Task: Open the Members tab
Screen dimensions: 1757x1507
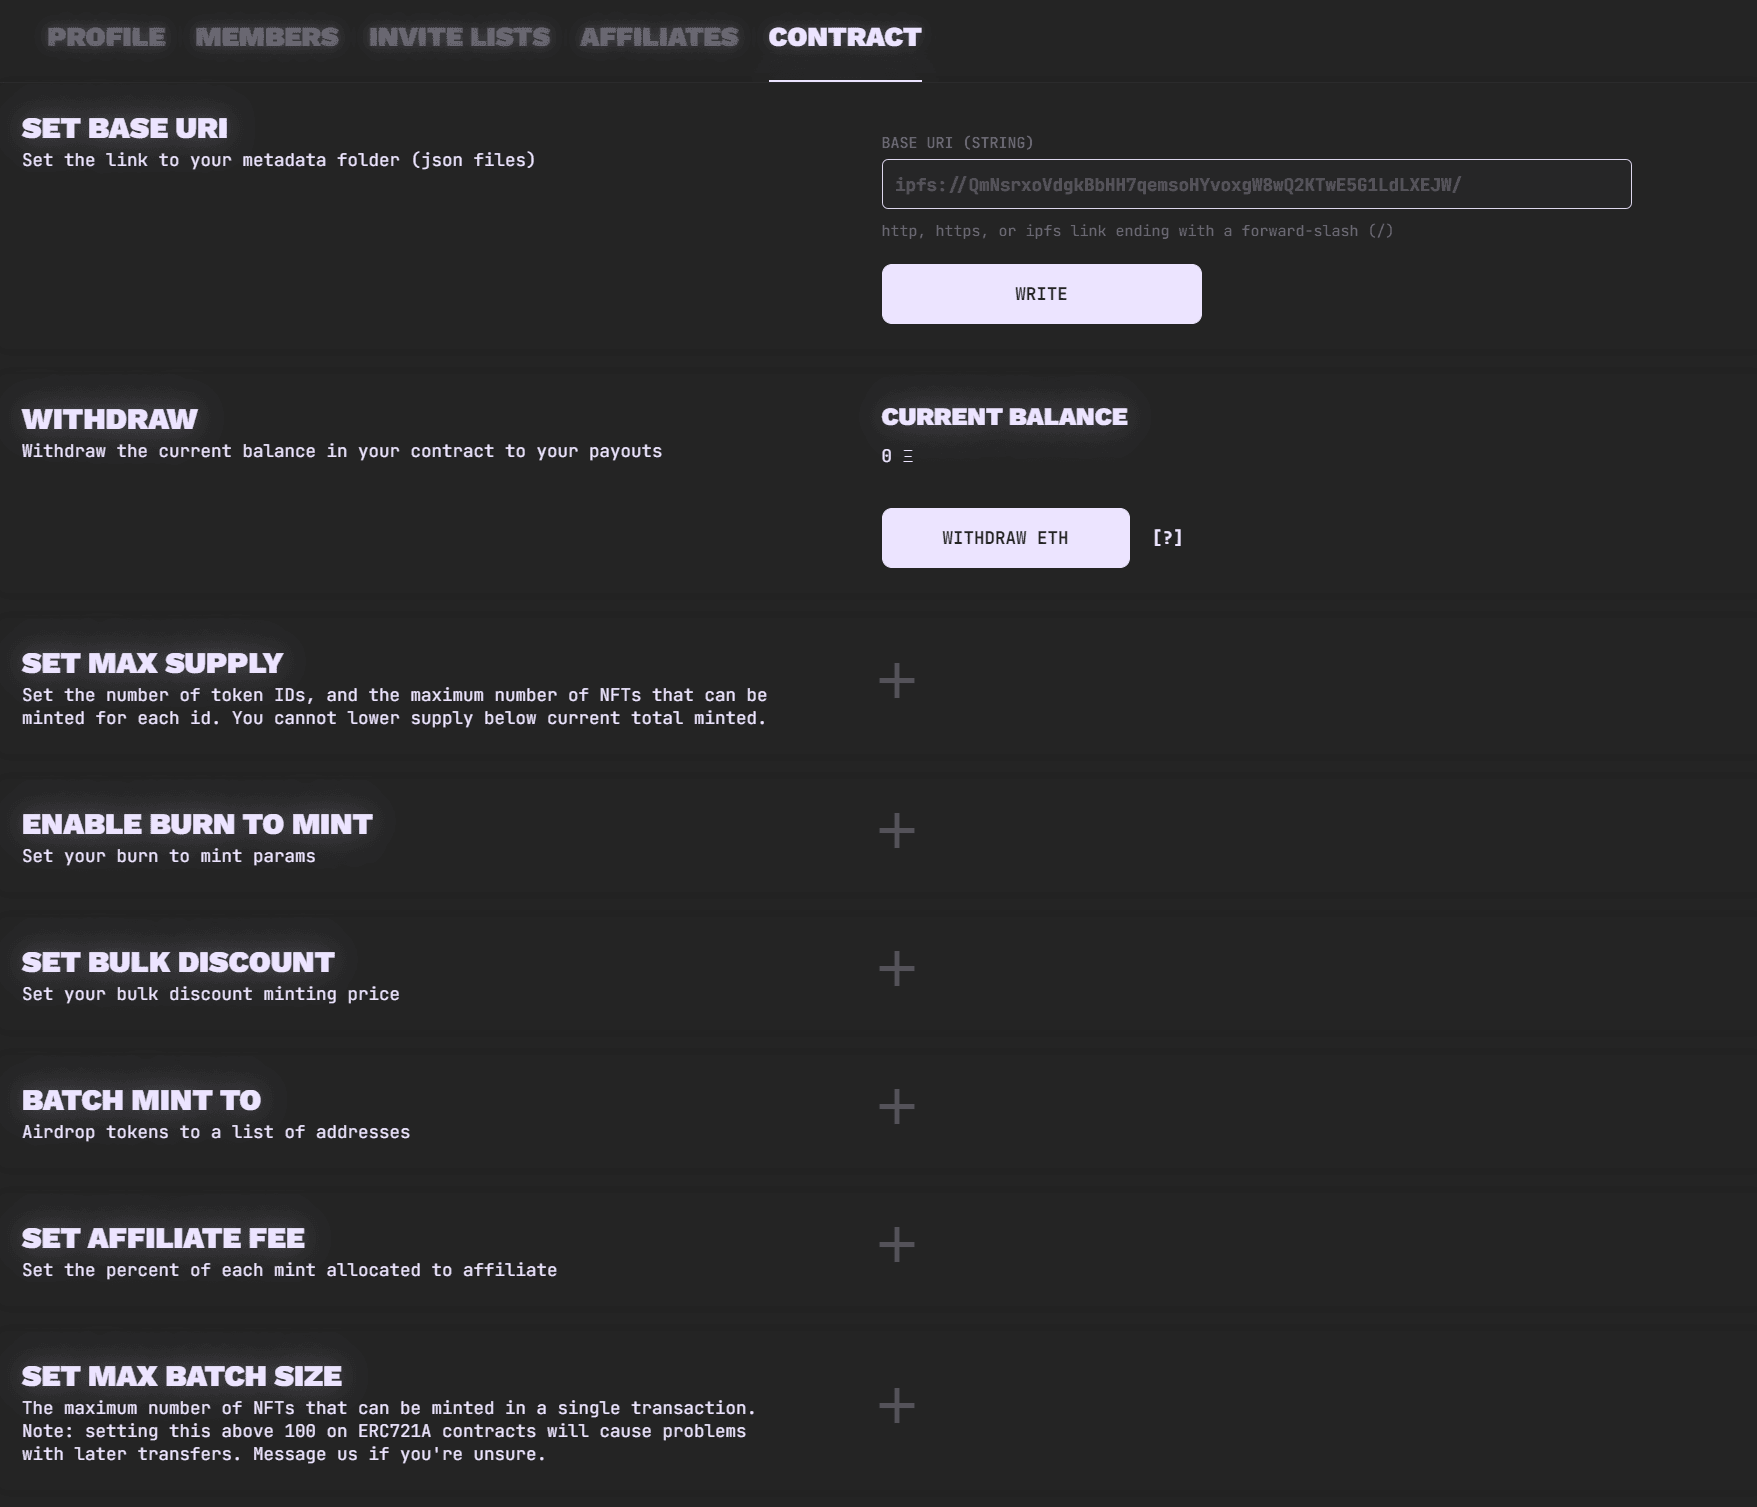Action: (267, 38)
